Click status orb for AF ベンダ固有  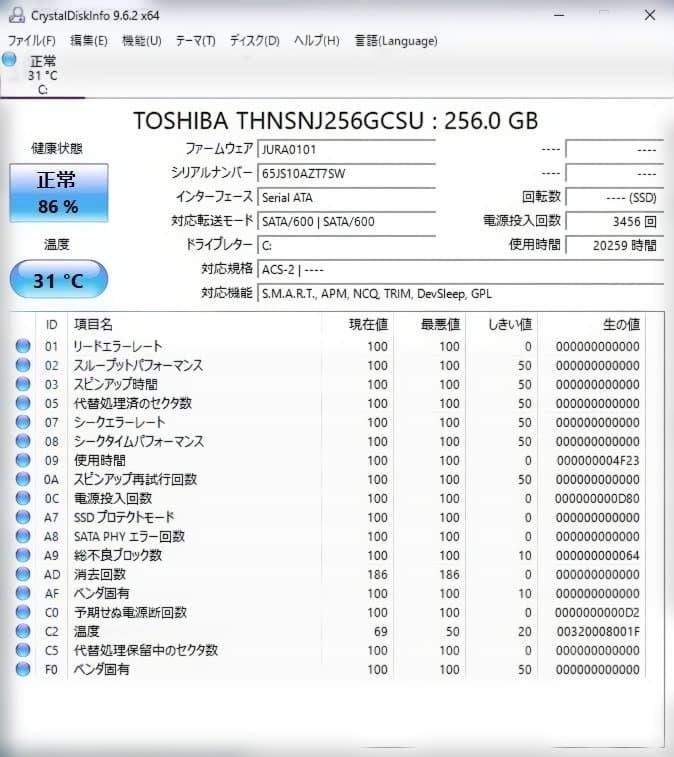click(23, 593)
